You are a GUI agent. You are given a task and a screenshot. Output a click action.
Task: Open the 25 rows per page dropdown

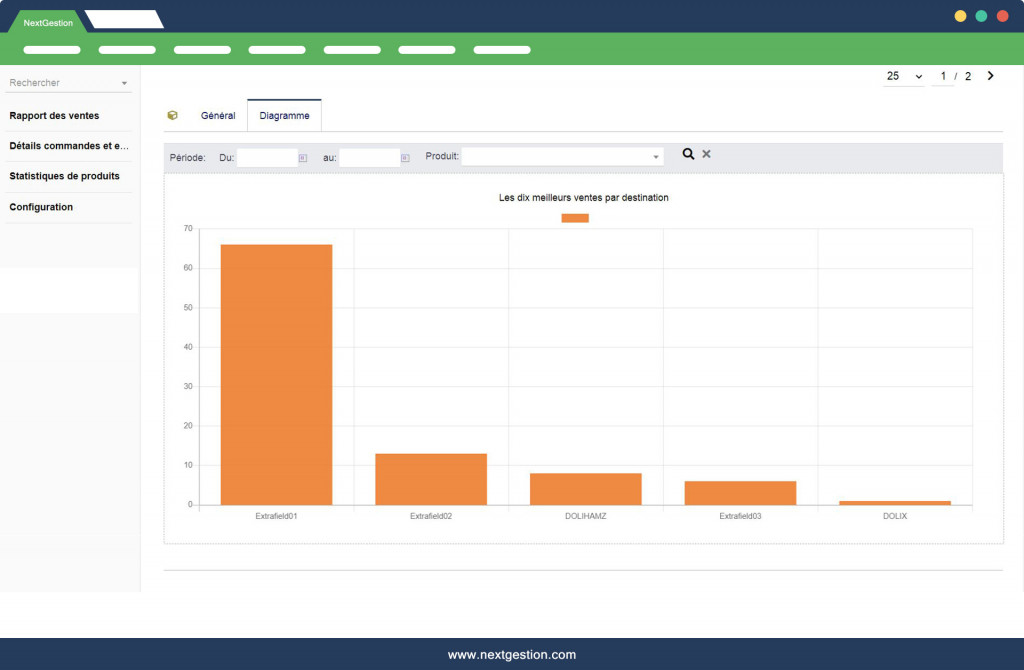tap(904, 77)
